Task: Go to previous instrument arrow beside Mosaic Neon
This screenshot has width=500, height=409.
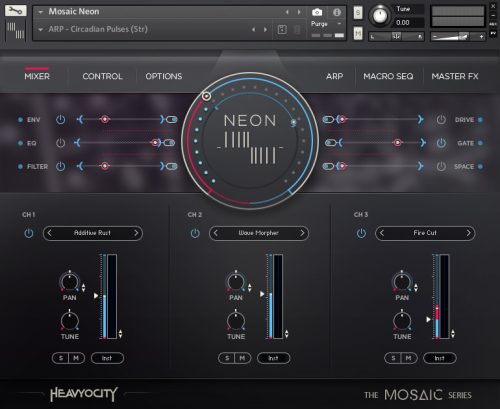Action: [x=287, y=12]
